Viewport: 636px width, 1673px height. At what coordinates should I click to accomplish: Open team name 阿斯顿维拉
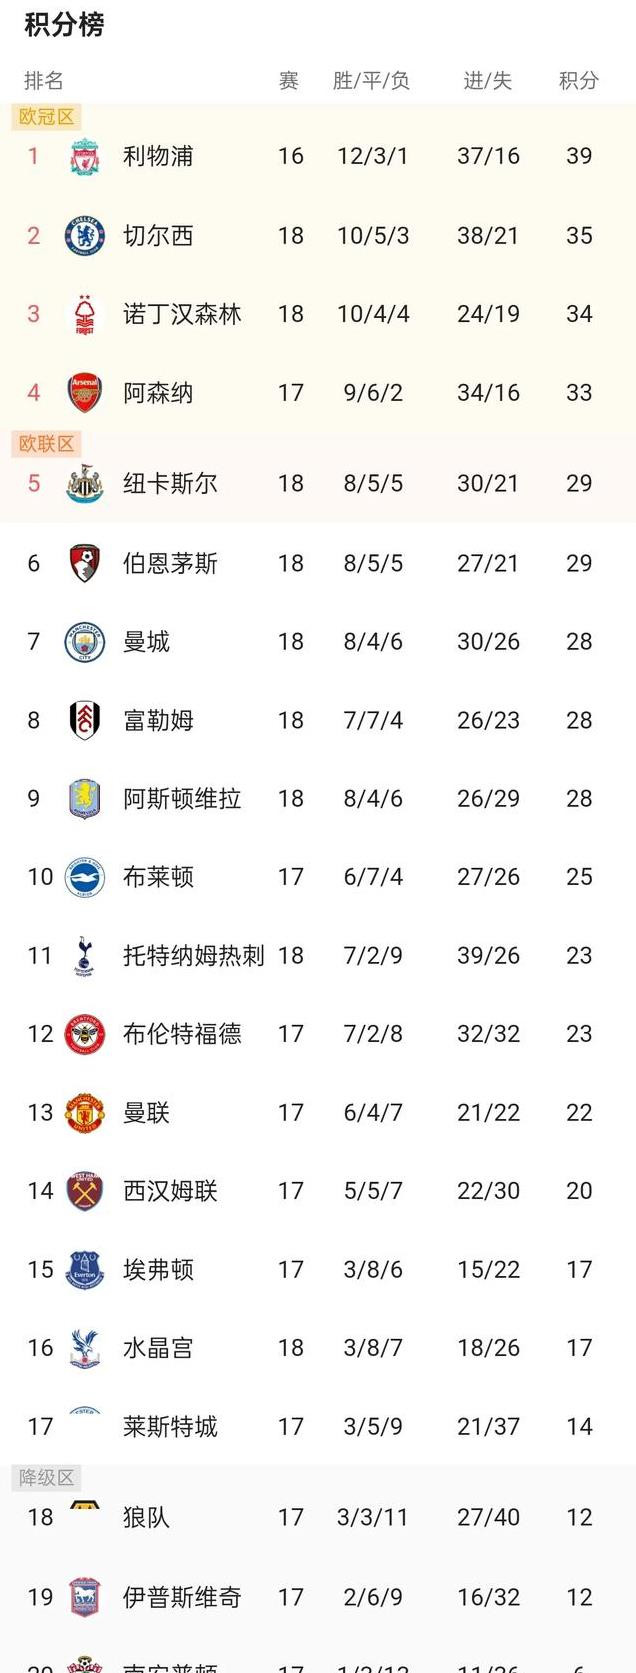pos(182,799)
